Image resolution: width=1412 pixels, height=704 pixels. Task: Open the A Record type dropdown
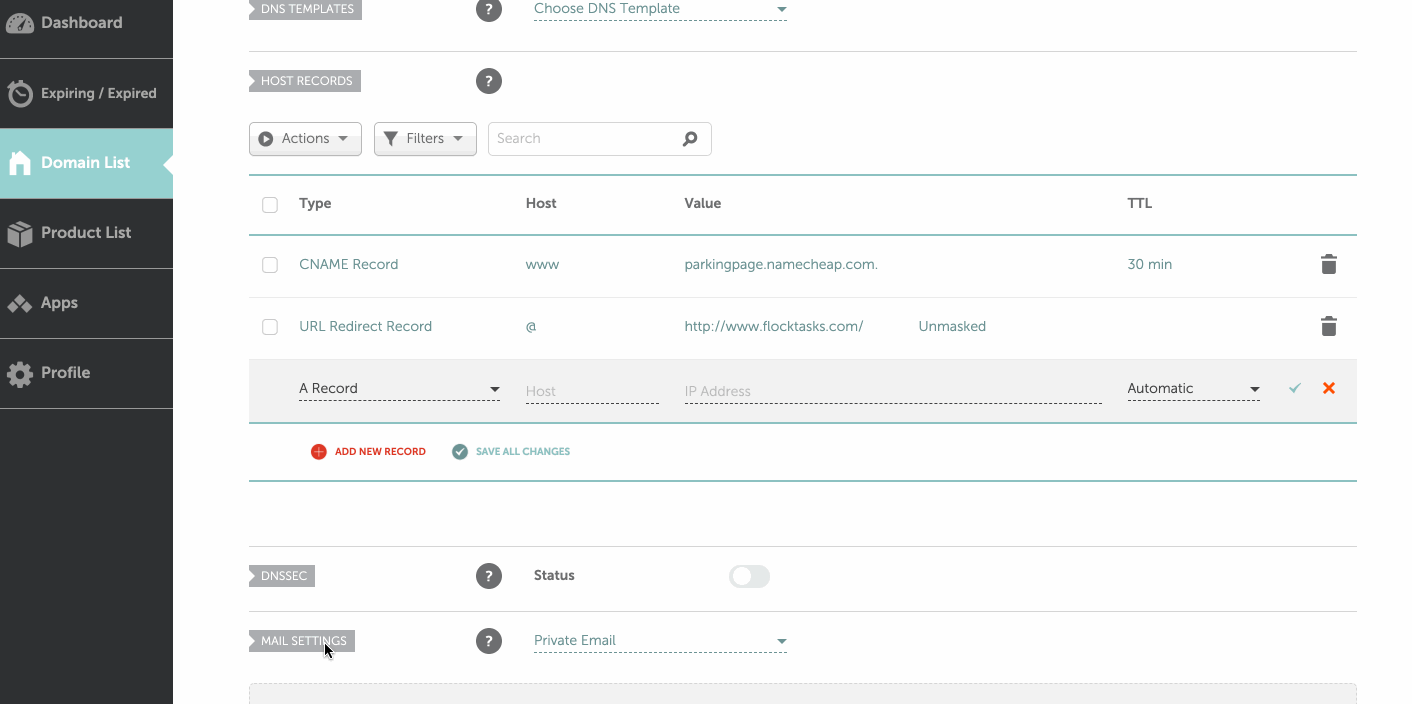(x=399, y=389)
